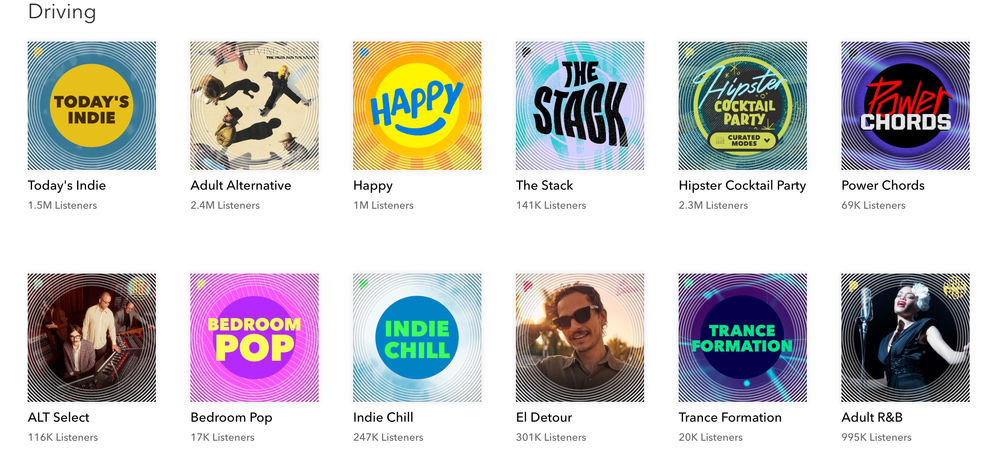Click the Bedroom Pop station name

[231, 417]
